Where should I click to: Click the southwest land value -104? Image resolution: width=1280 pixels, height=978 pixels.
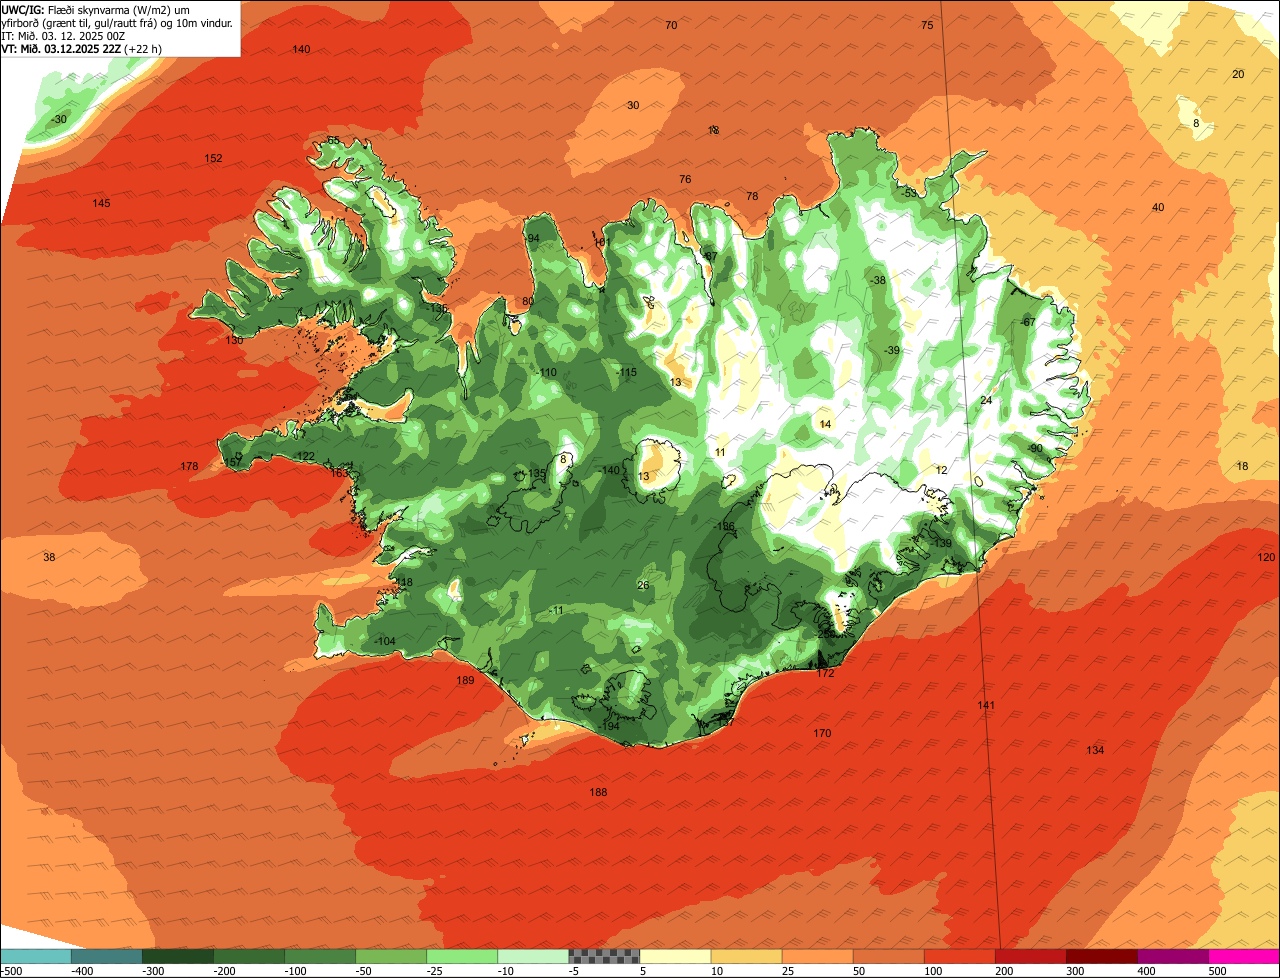pos(385,641)
